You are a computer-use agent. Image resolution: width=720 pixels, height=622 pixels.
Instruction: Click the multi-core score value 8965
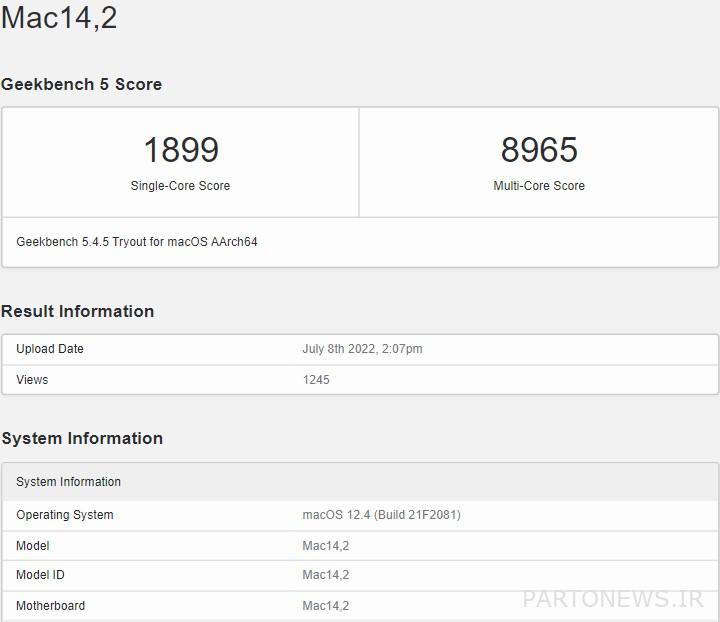click(x=539, y=150)
